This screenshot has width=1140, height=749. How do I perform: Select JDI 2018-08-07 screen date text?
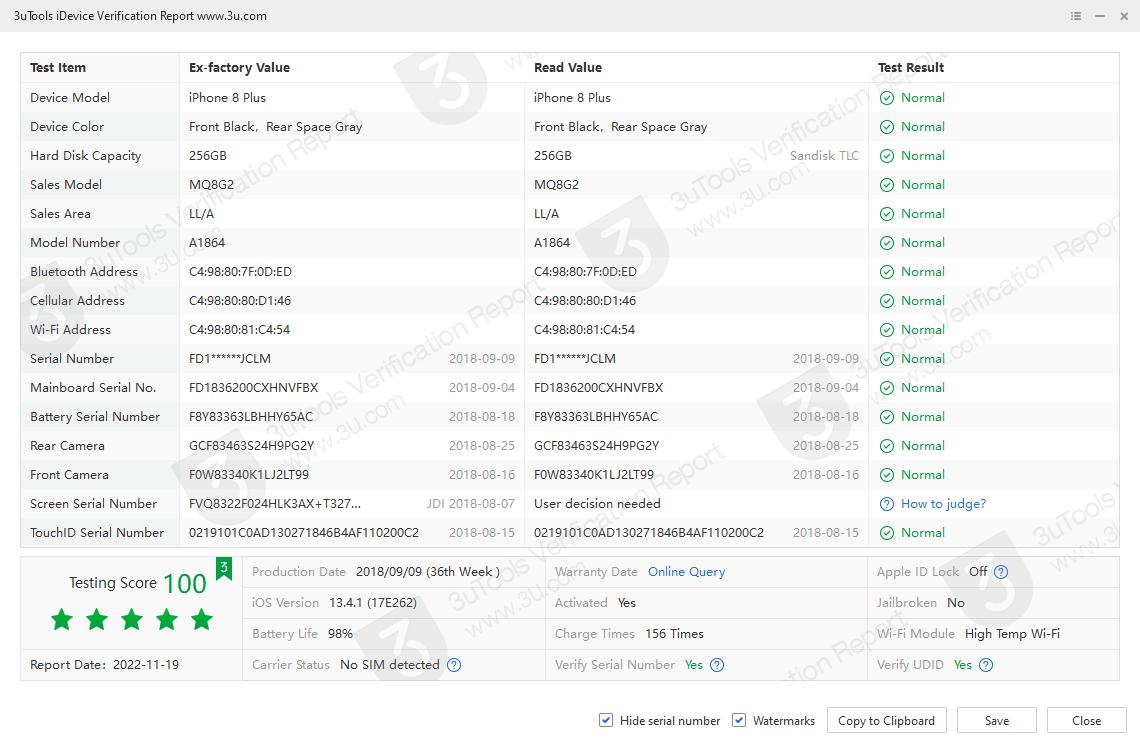click(x=470, y=504)
